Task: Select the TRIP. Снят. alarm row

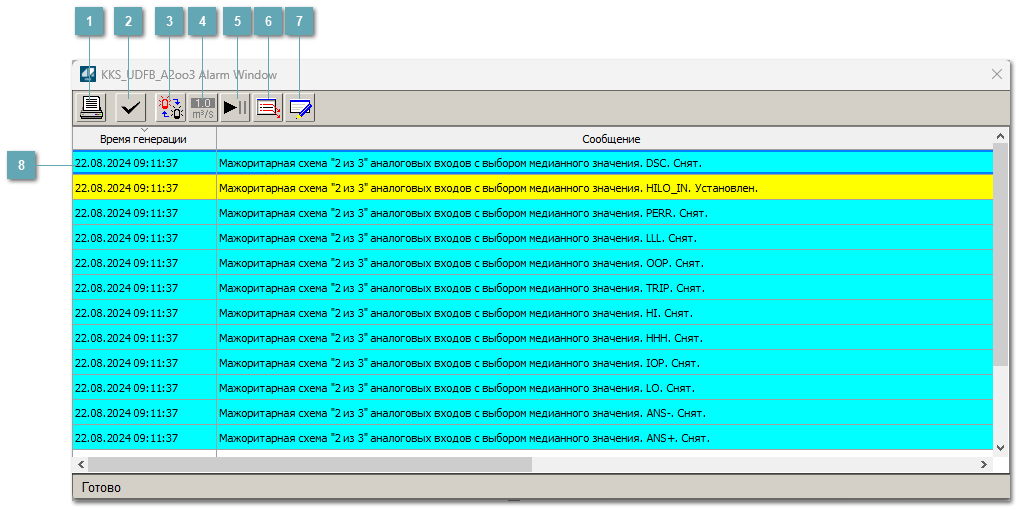Action: point(460,288)
